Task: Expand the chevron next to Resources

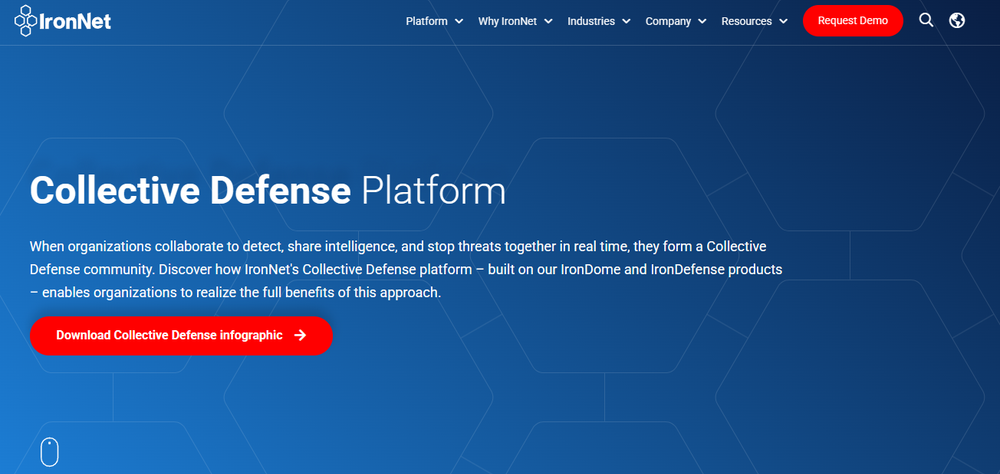Action: (x=783, y=22)
